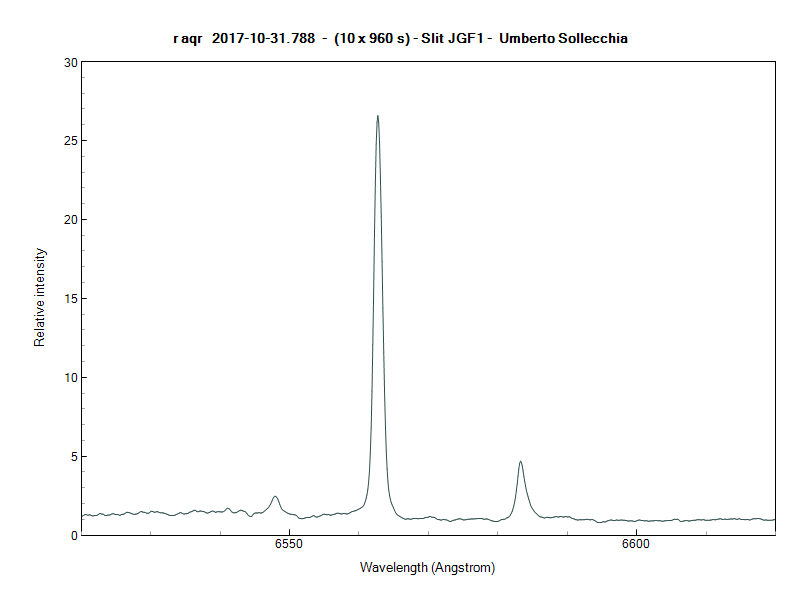Click the x-axis tick label 6550
Screen dimensions: 800x600
pos(288,545)
